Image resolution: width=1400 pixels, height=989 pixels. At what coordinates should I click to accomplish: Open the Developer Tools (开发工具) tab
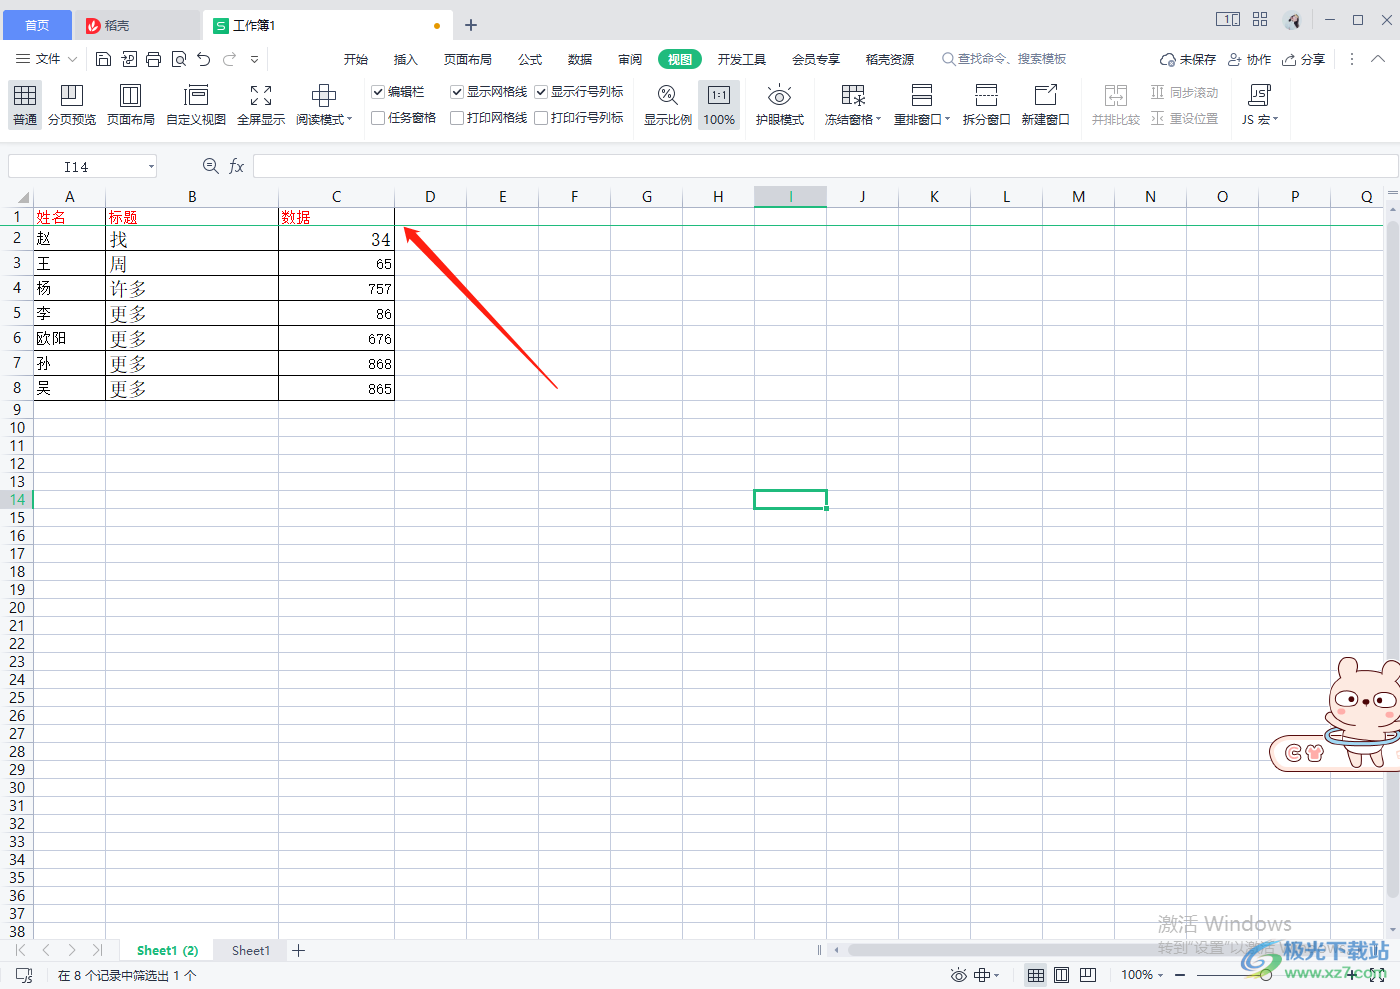[742, 60]
